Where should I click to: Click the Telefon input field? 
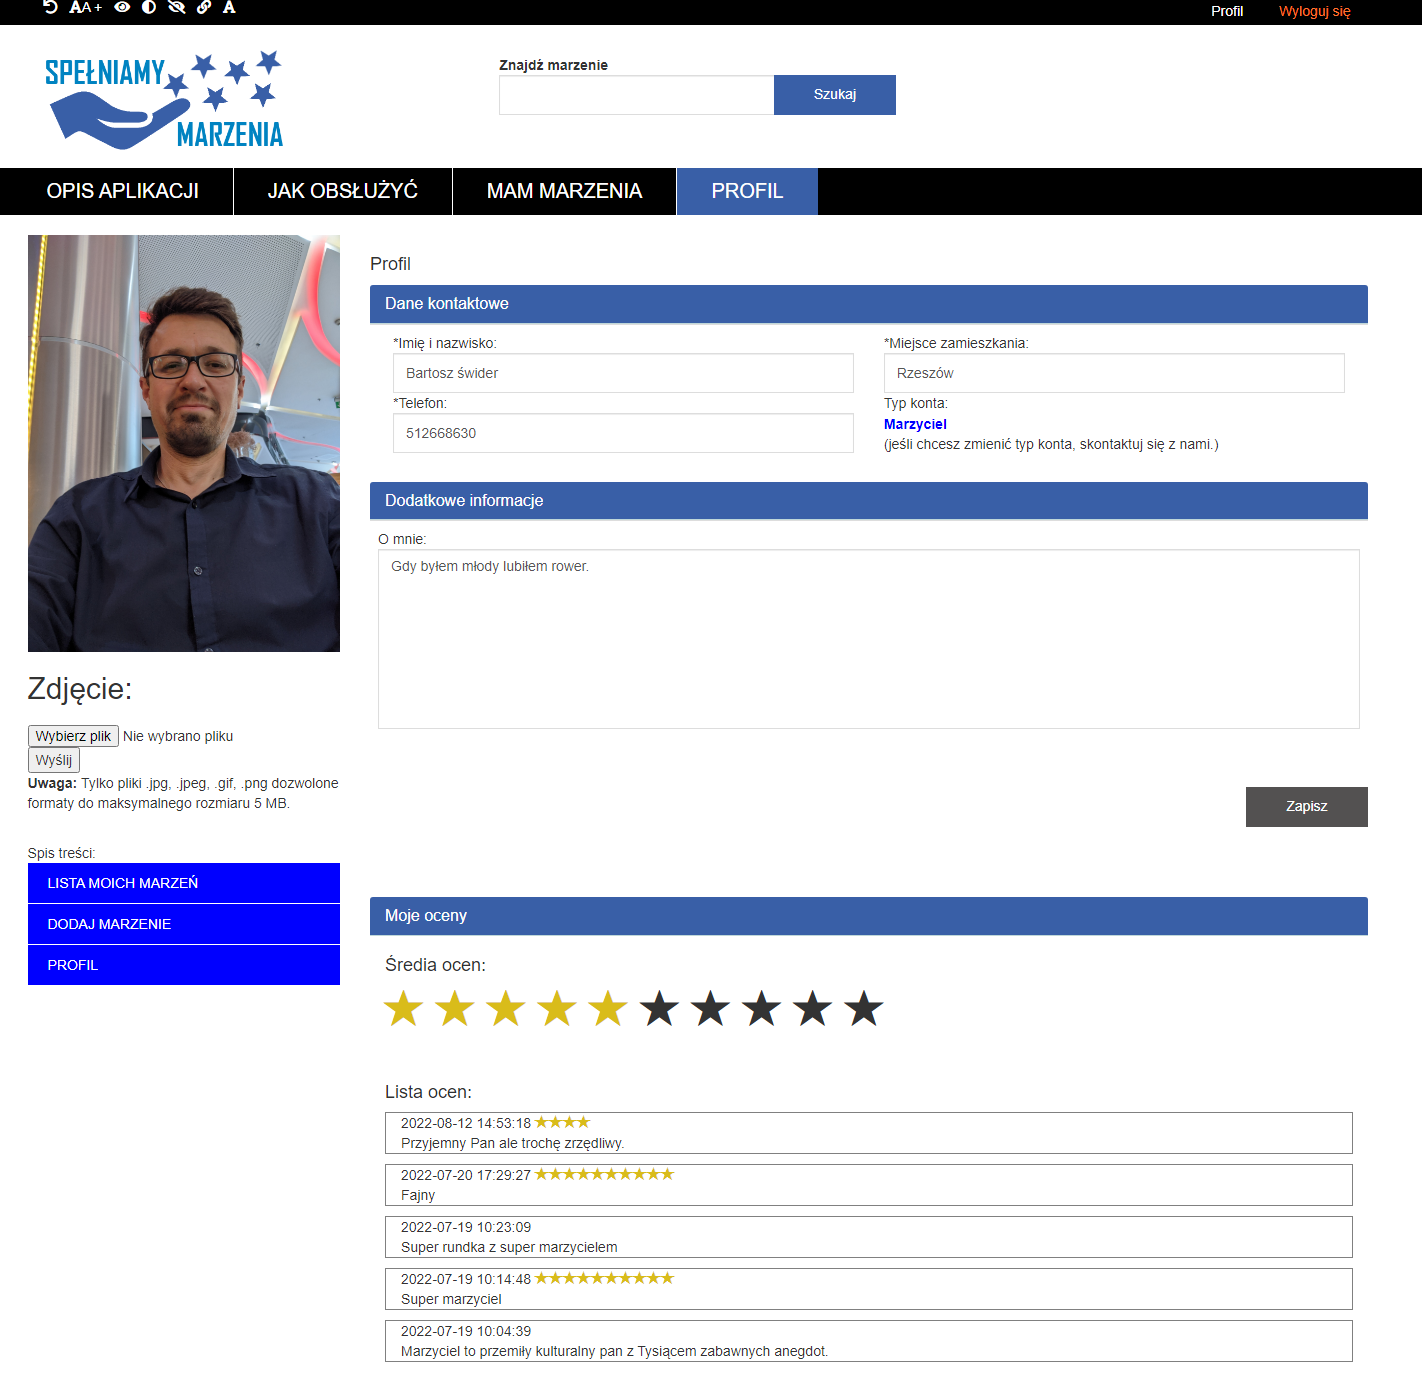[x=622, y=433]
